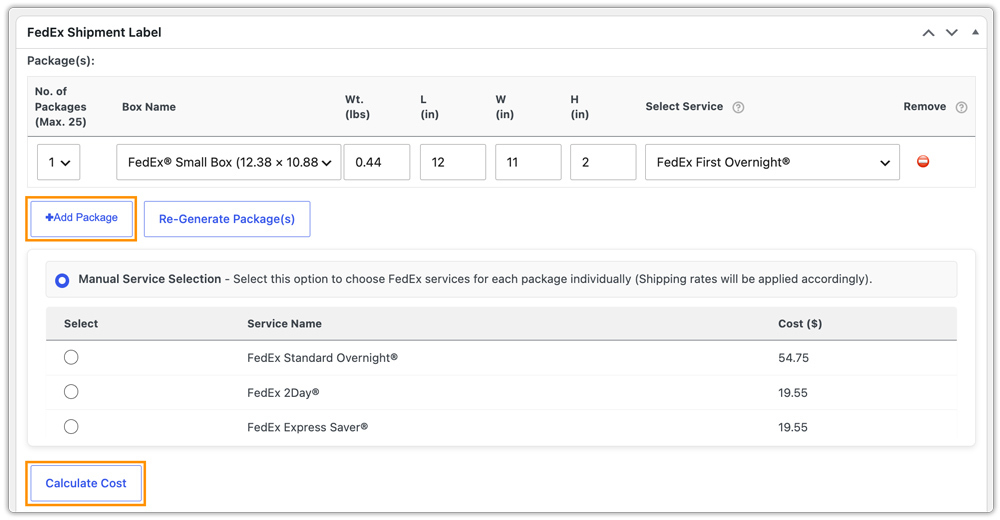This screenshot has width=1000, height=520.
Task: Remove the package using red minus icon
Action: (923, 161)
